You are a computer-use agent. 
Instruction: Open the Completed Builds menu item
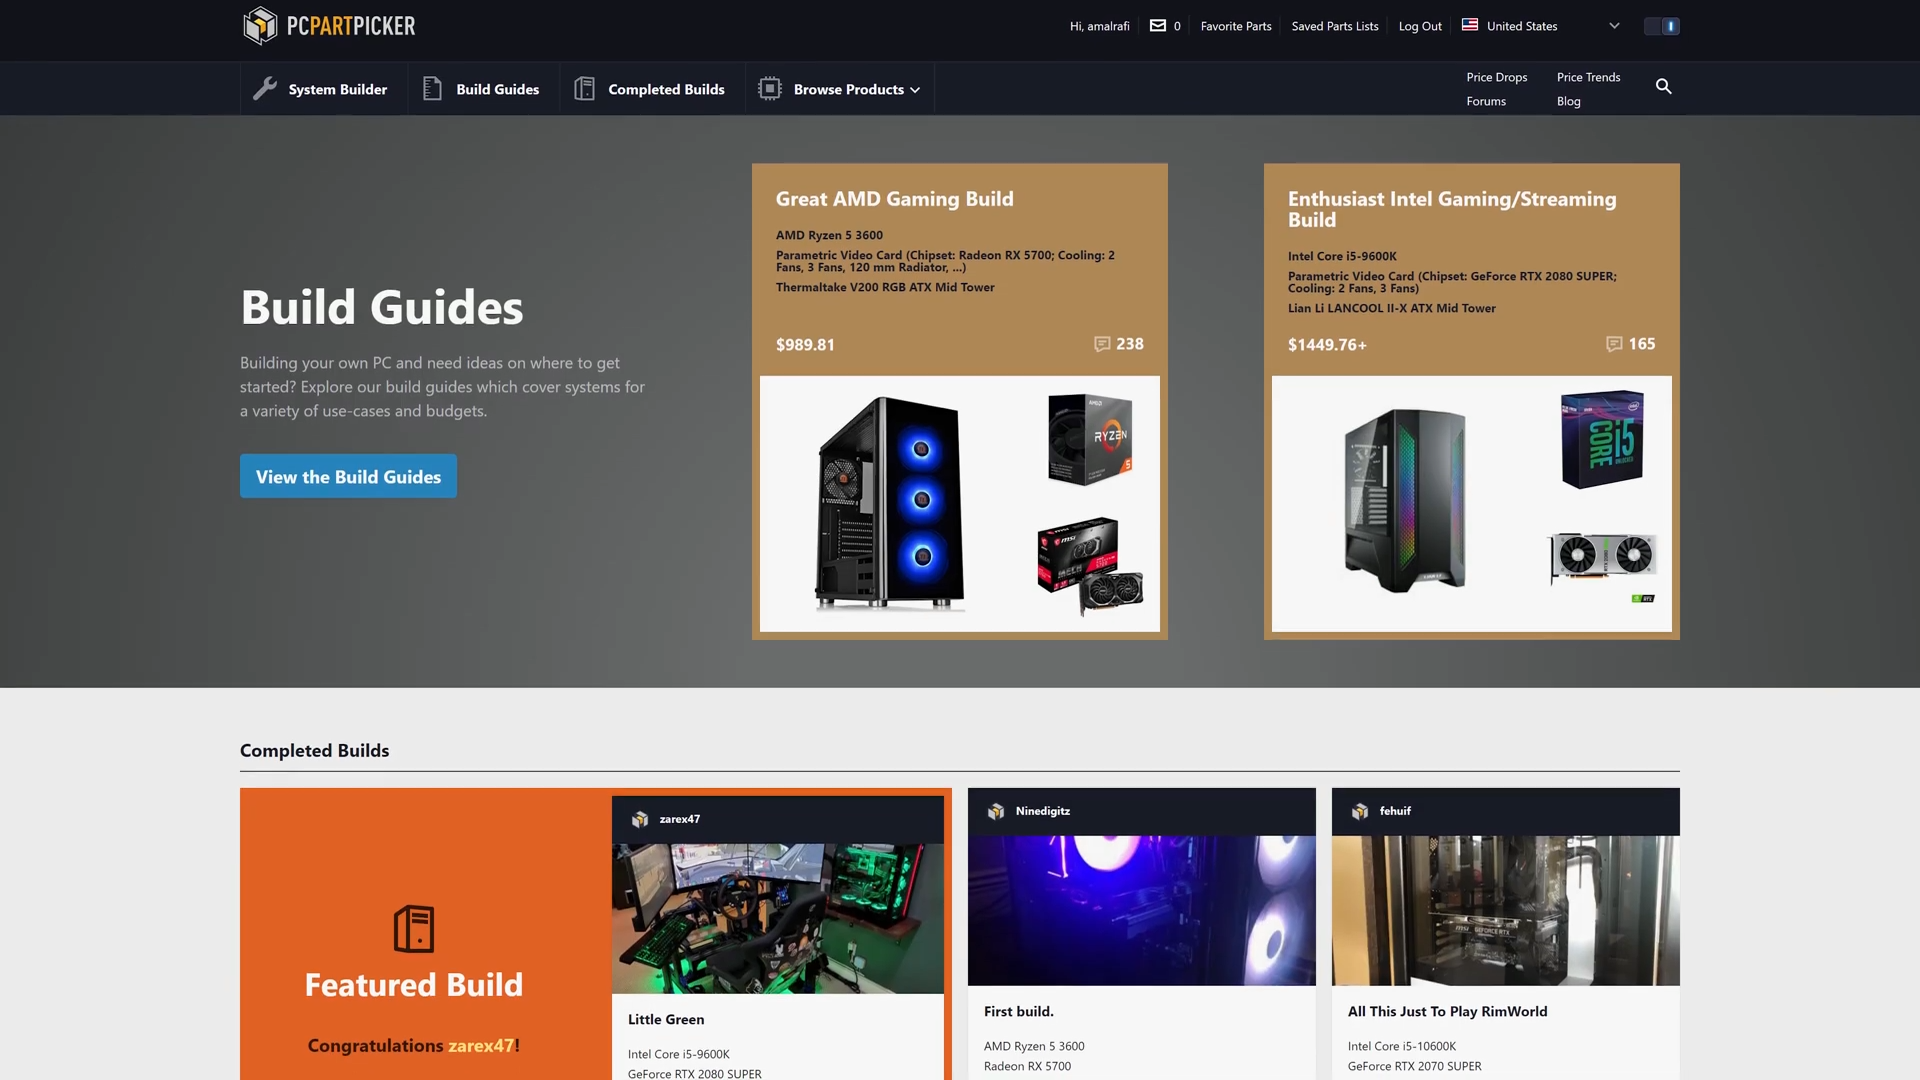click(x=652, y=89)
